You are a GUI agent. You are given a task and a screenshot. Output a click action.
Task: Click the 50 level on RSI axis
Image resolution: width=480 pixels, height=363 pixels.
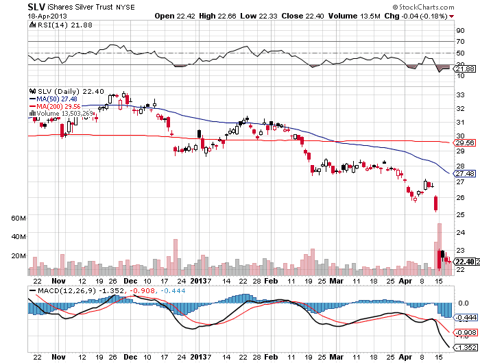pyautogui.click(x=460, y=53)
